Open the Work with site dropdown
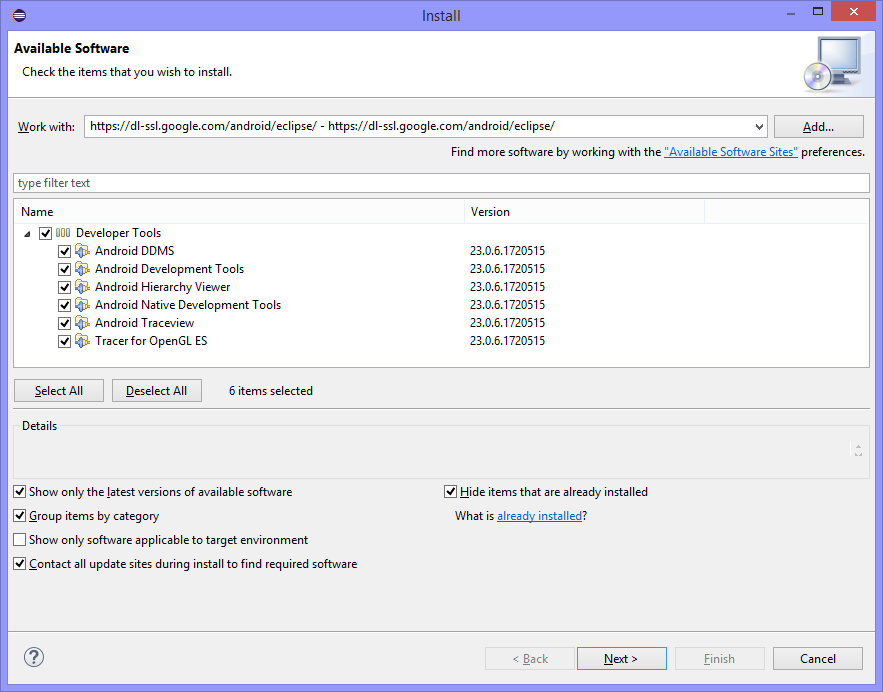The image size is (883, 692). (x=758, y=127)
